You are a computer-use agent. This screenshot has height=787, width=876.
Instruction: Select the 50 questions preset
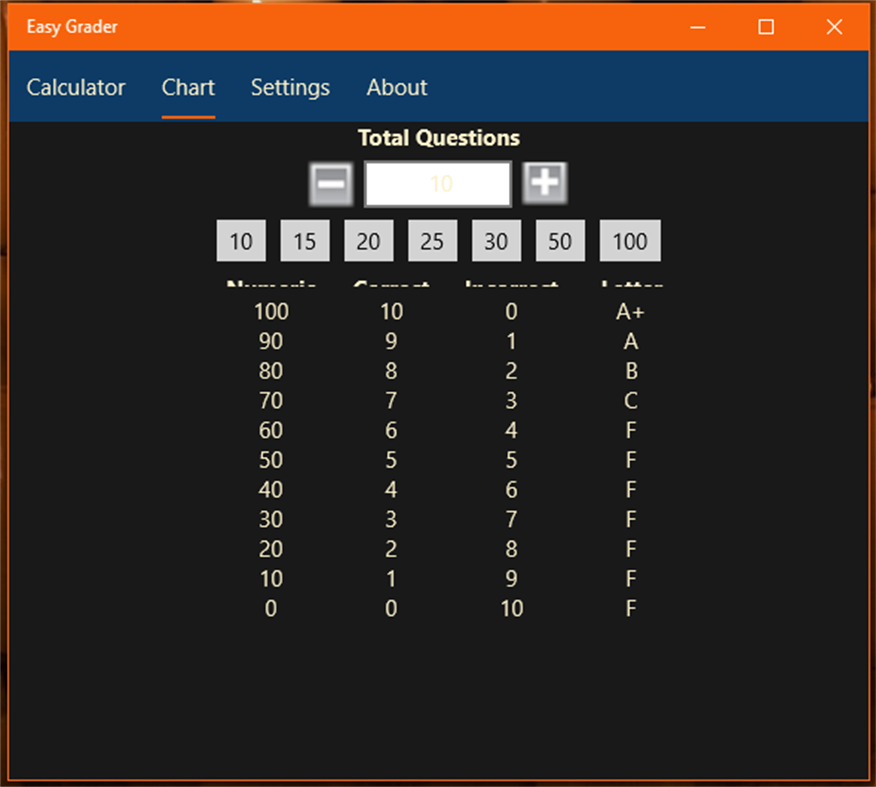560,240
